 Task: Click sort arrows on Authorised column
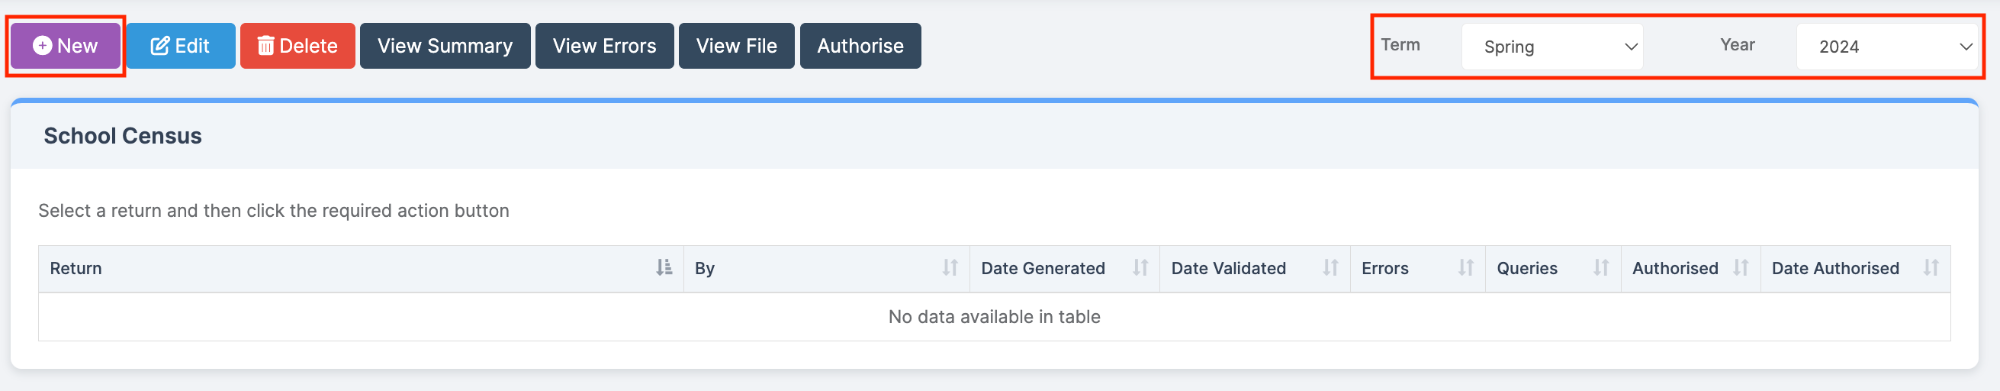1741,268
